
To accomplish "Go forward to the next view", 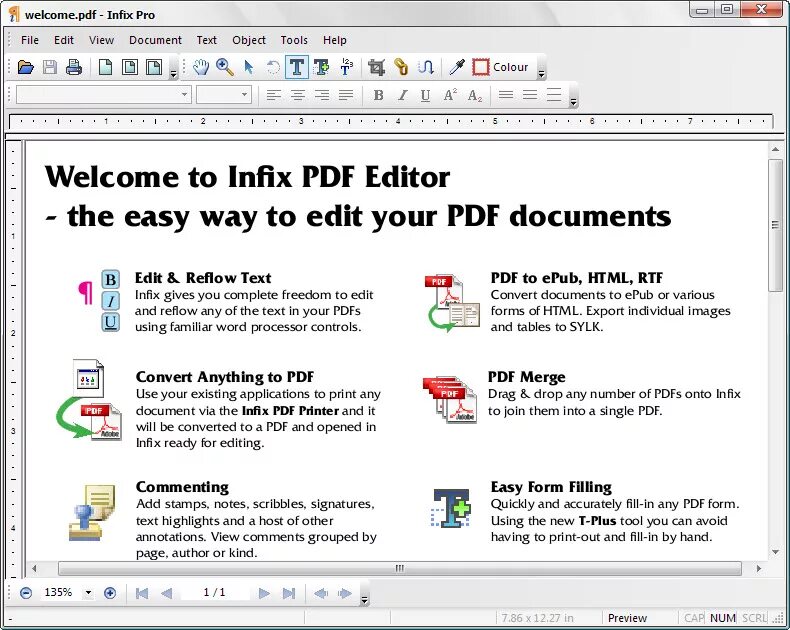I will tap(345, 593).
